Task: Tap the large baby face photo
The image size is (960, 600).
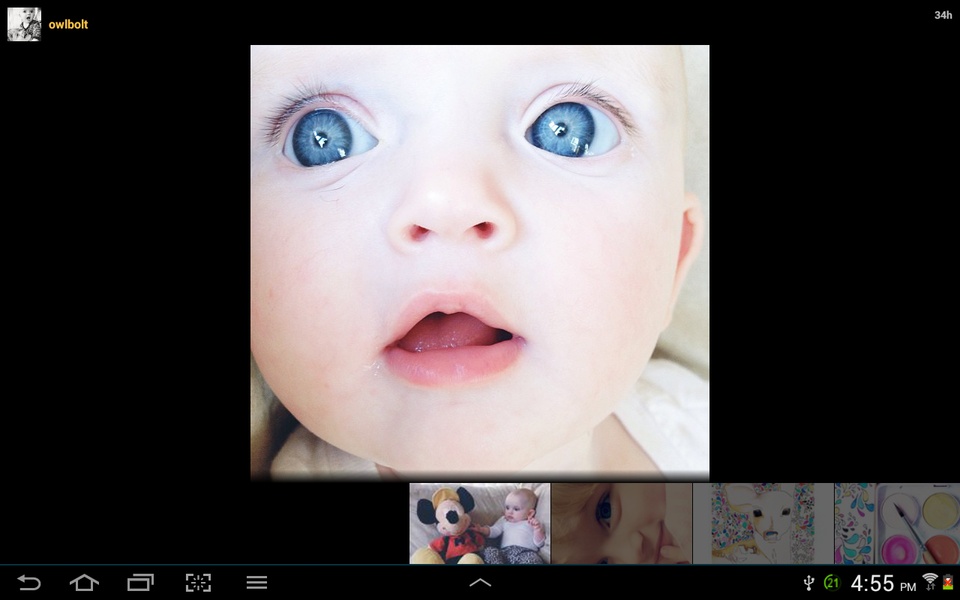Action: 480,262
